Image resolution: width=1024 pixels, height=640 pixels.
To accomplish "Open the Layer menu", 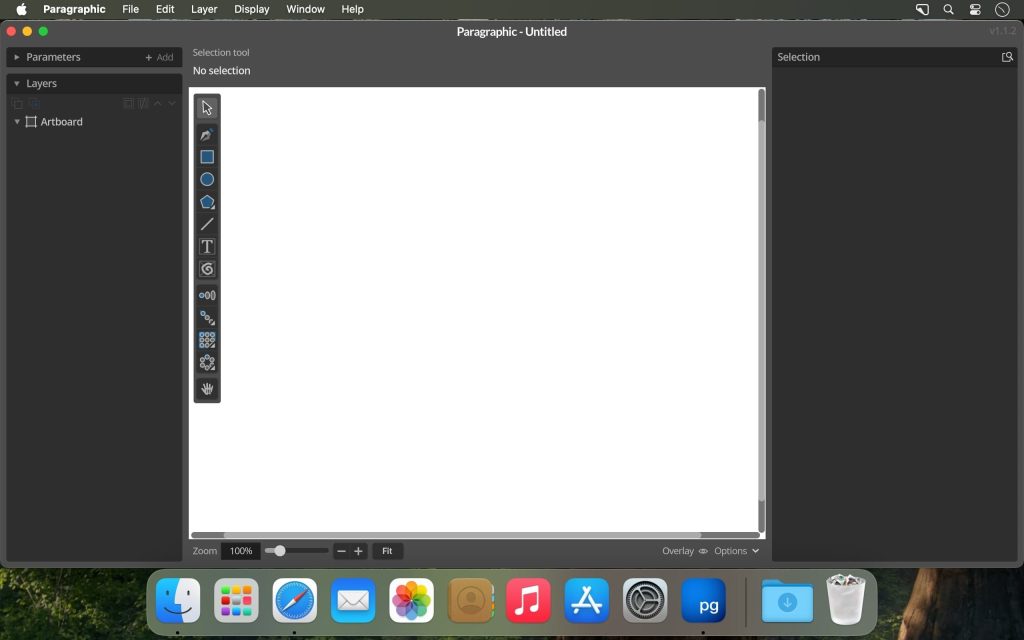I will [204, 9].
